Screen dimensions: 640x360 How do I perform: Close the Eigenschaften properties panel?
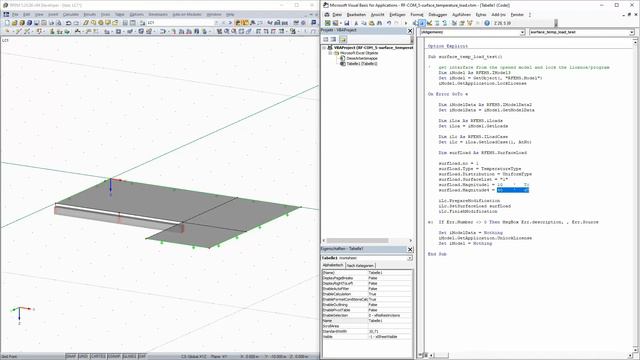tap(410, 249)
